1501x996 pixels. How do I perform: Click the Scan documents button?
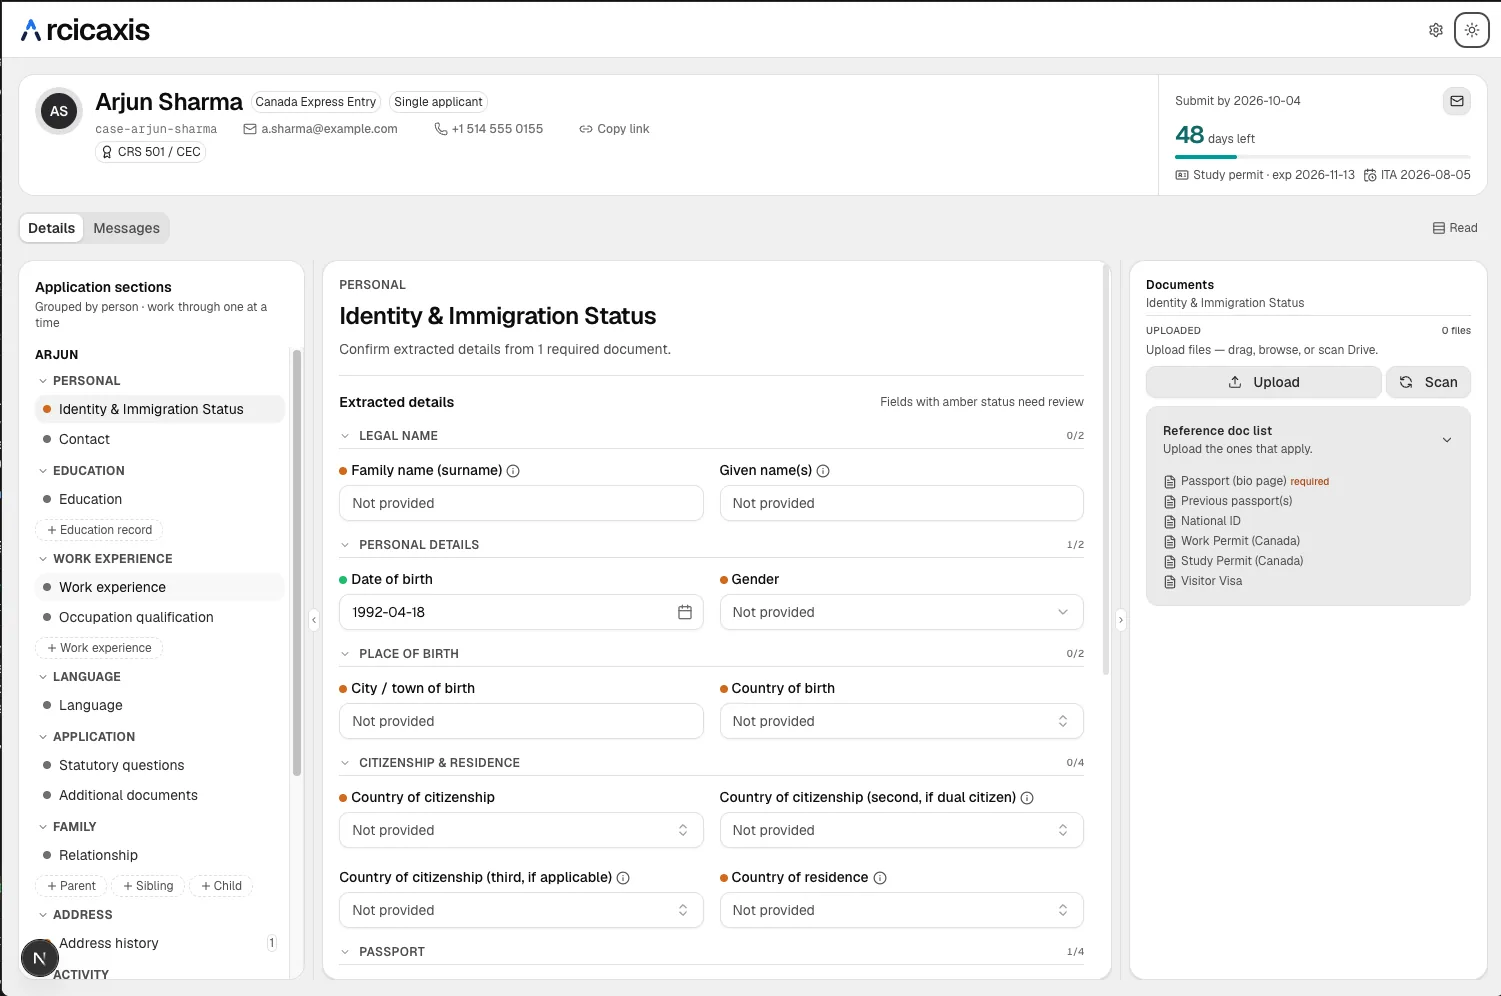pyautogui.click(x=1428, y=382)
